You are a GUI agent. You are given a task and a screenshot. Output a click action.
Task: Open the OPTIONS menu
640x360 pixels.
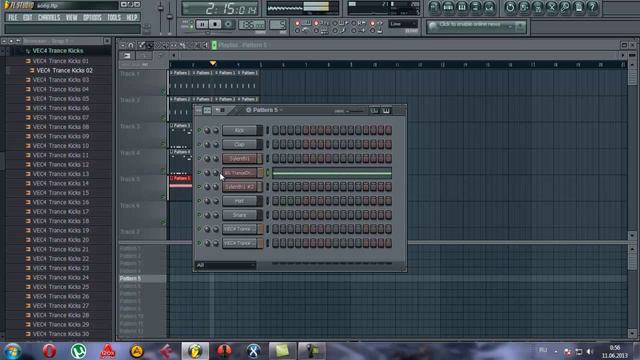coord(92,18)
